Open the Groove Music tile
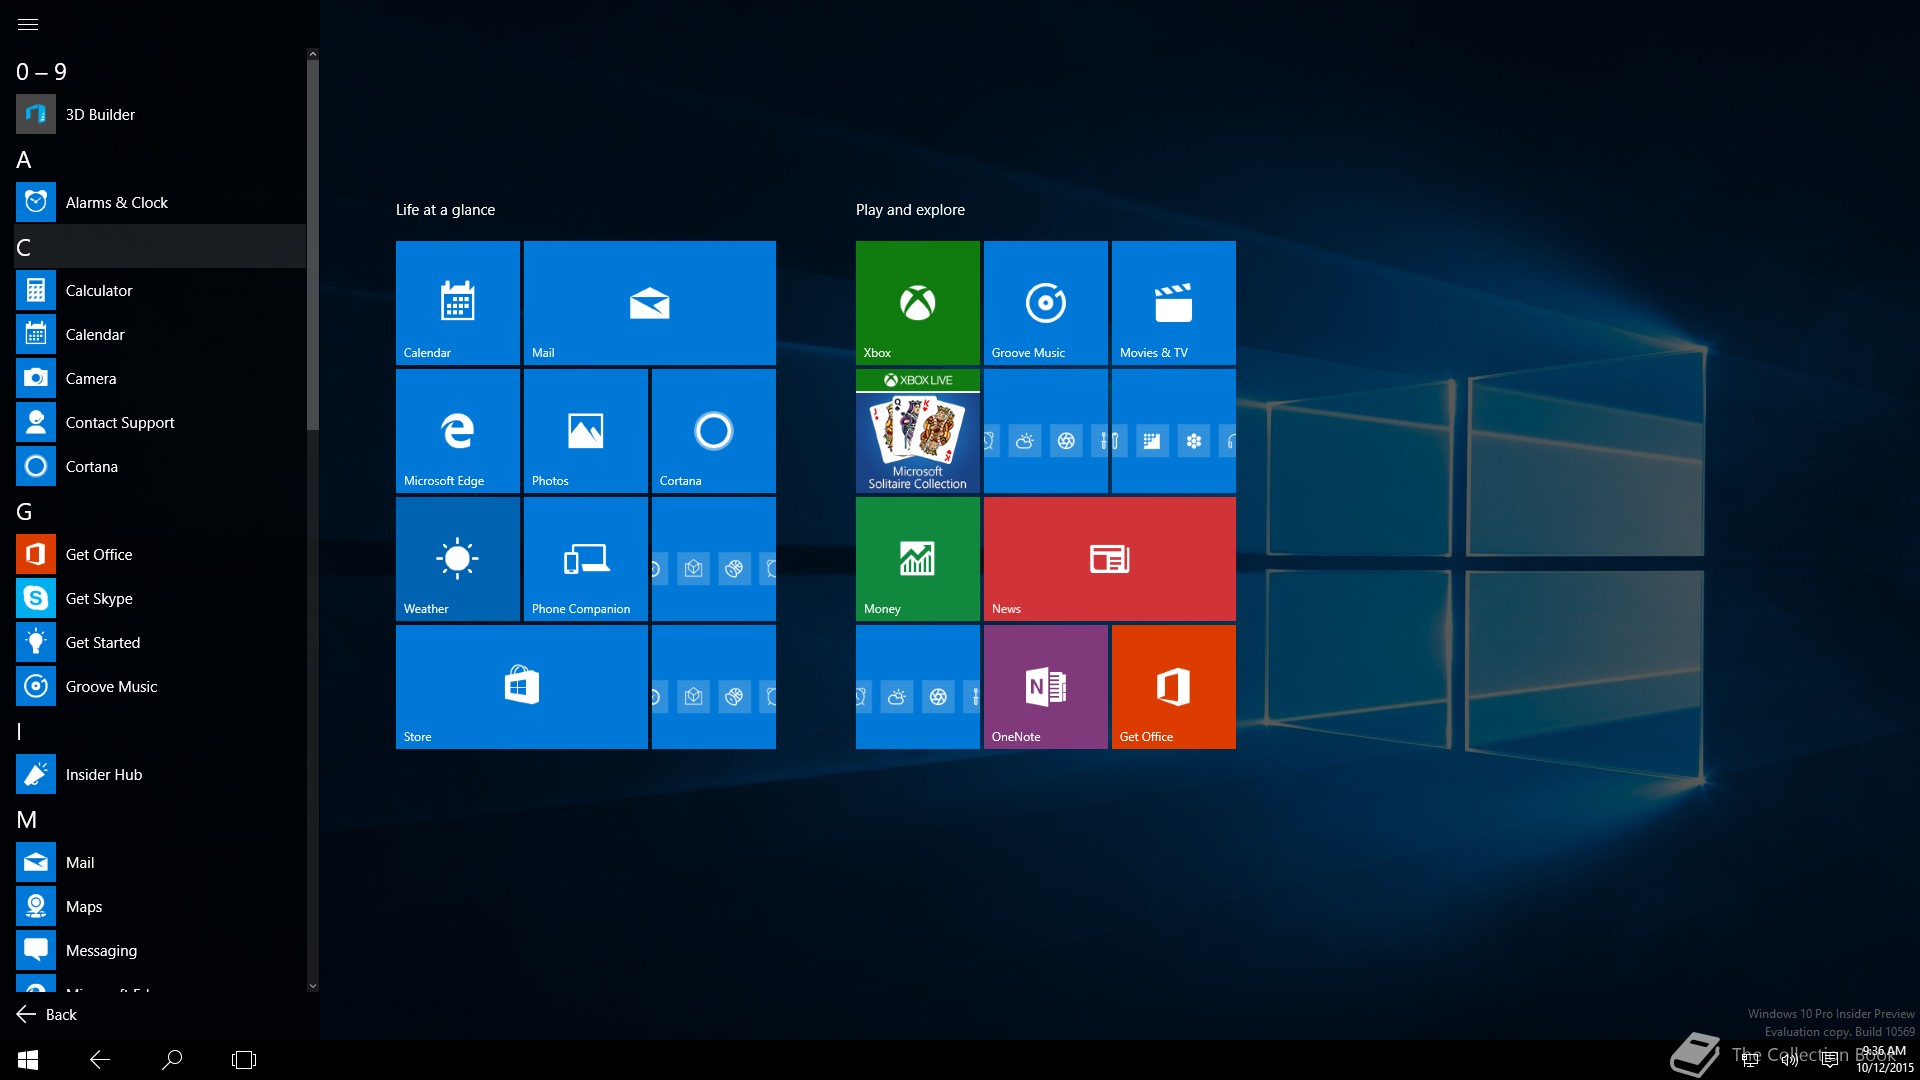This screenshot has width=1920, height=1080. (x=1046, y=302)
